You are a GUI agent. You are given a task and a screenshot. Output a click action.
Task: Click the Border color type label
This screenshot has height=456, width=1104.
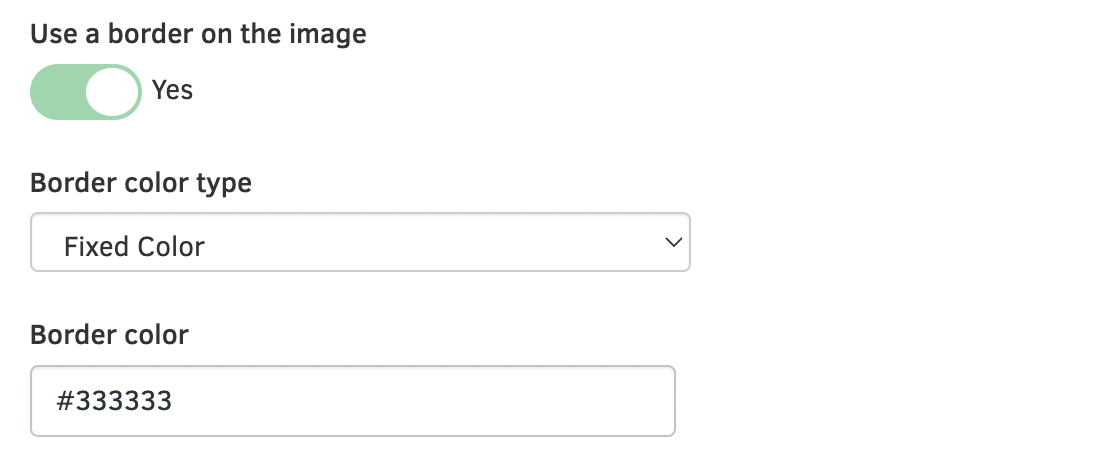tap(141, 184)
